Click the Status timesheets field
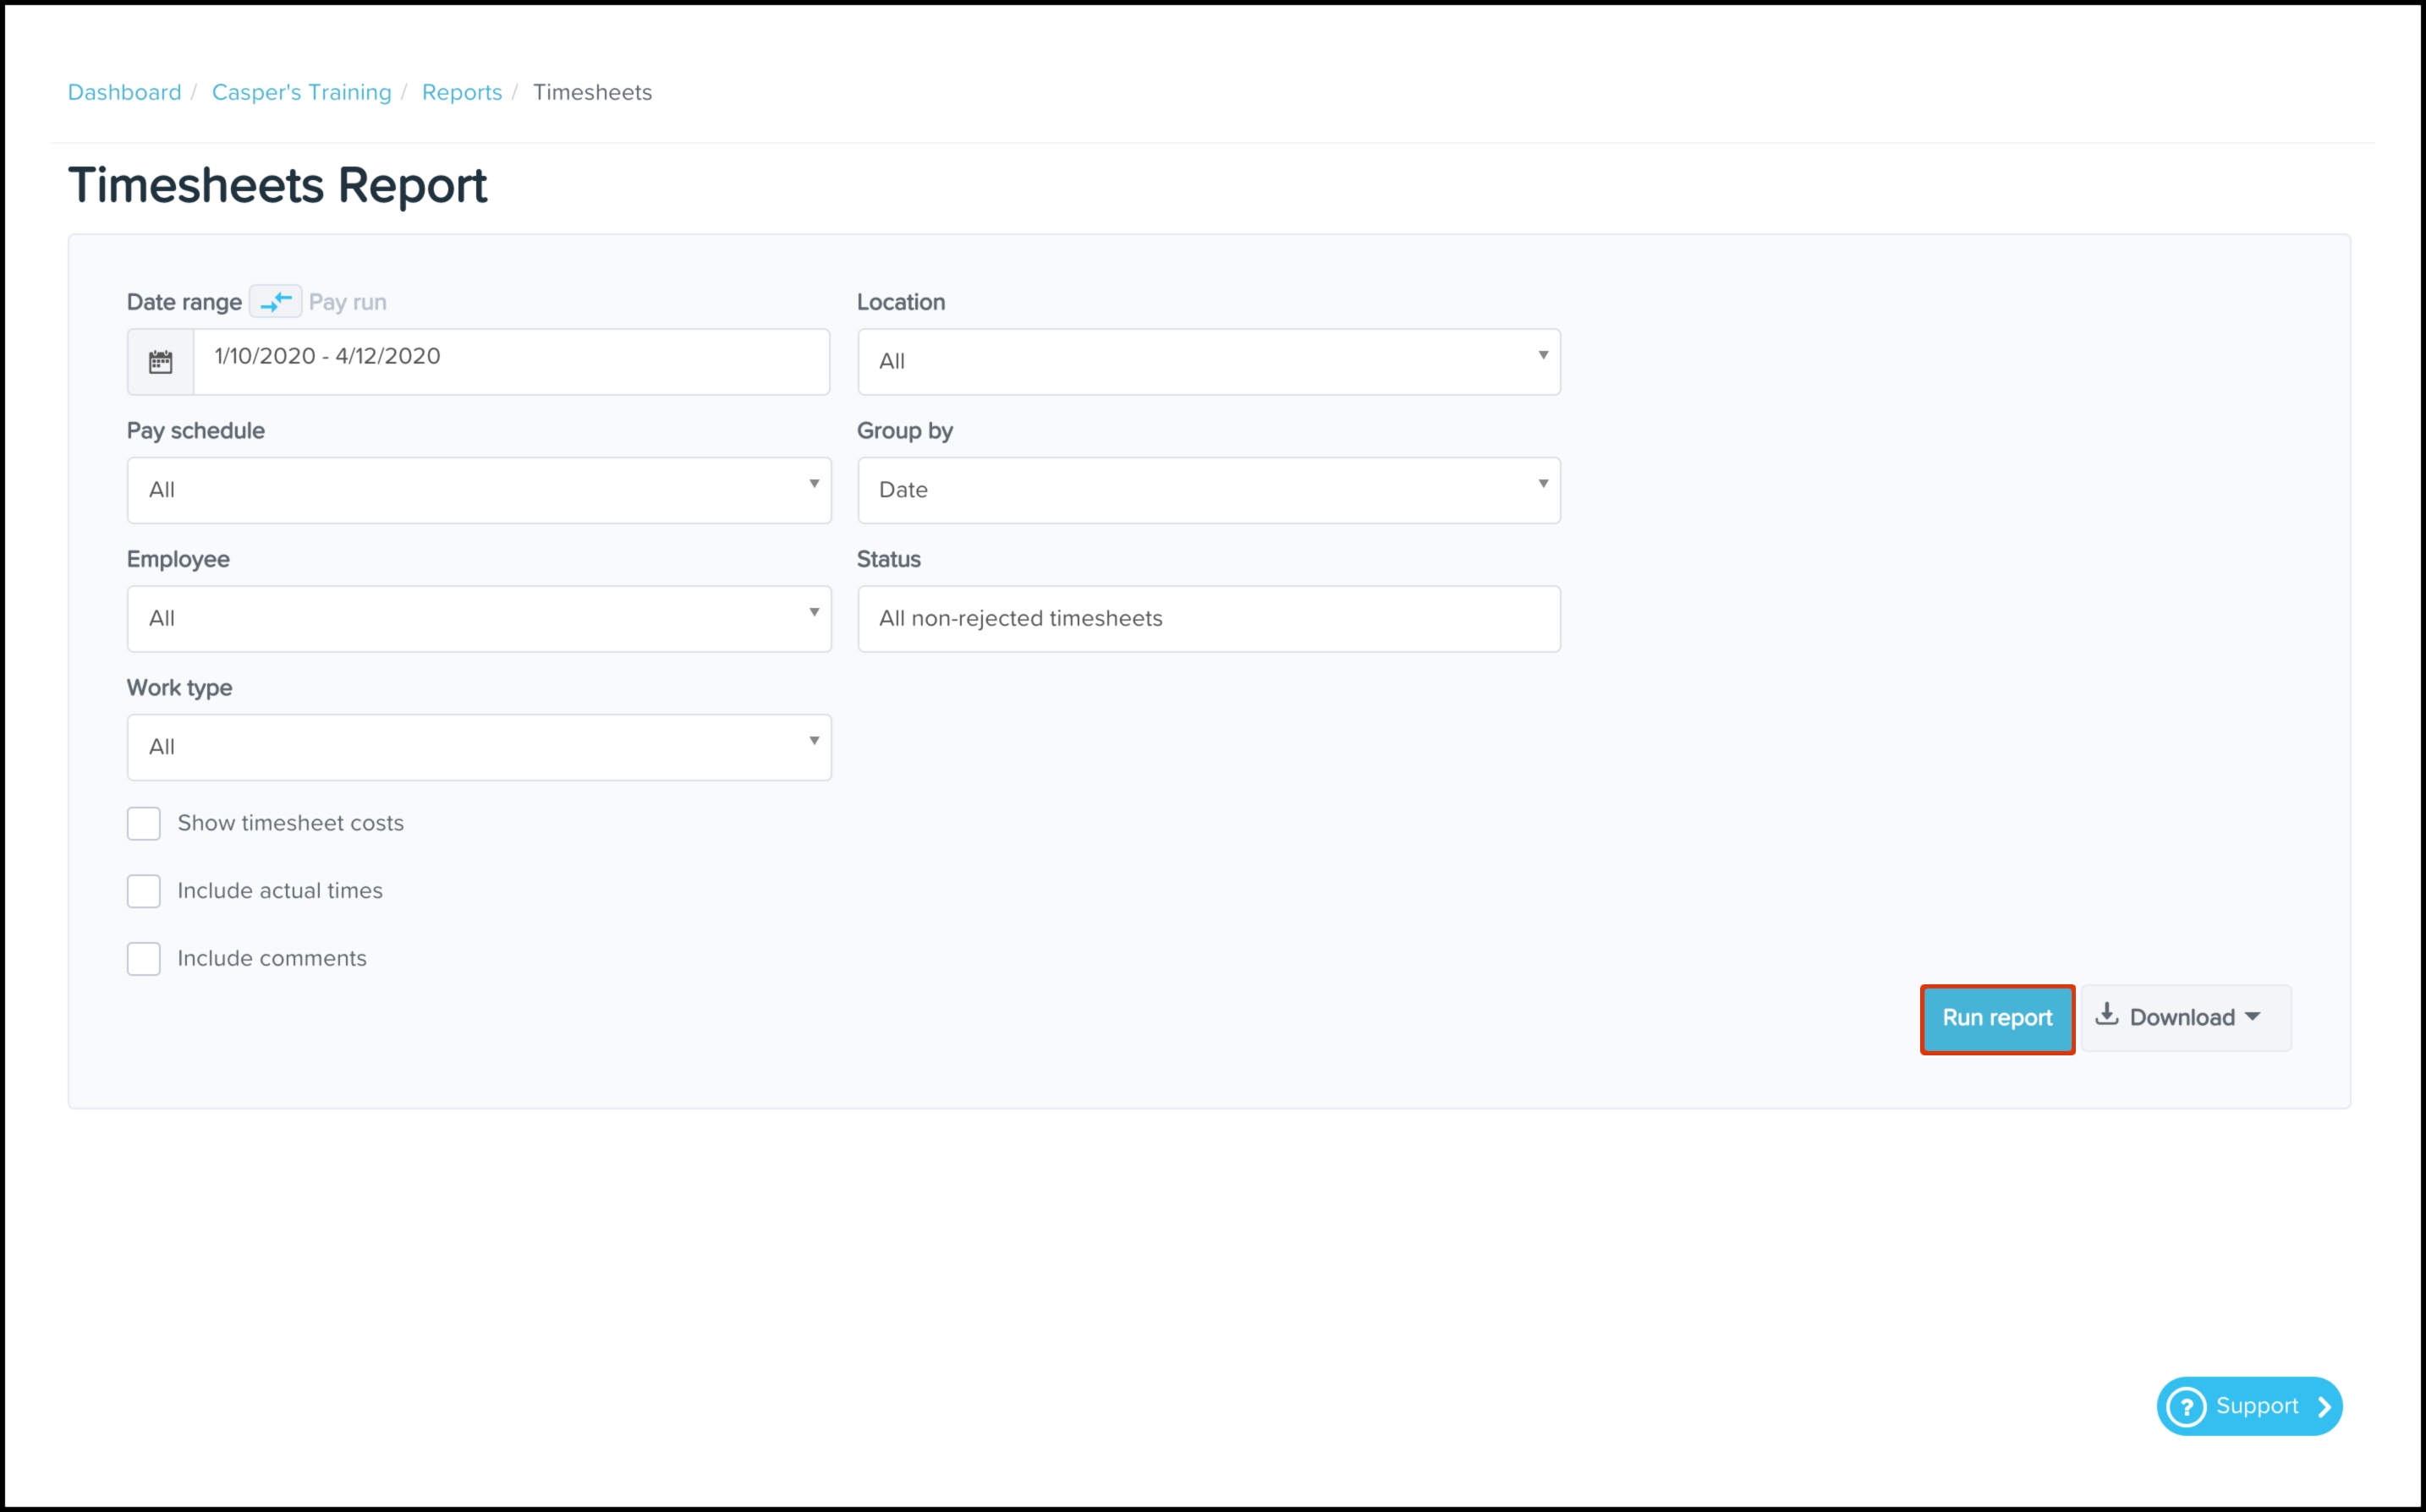2426x1512 pixels. coord(1208,619)
